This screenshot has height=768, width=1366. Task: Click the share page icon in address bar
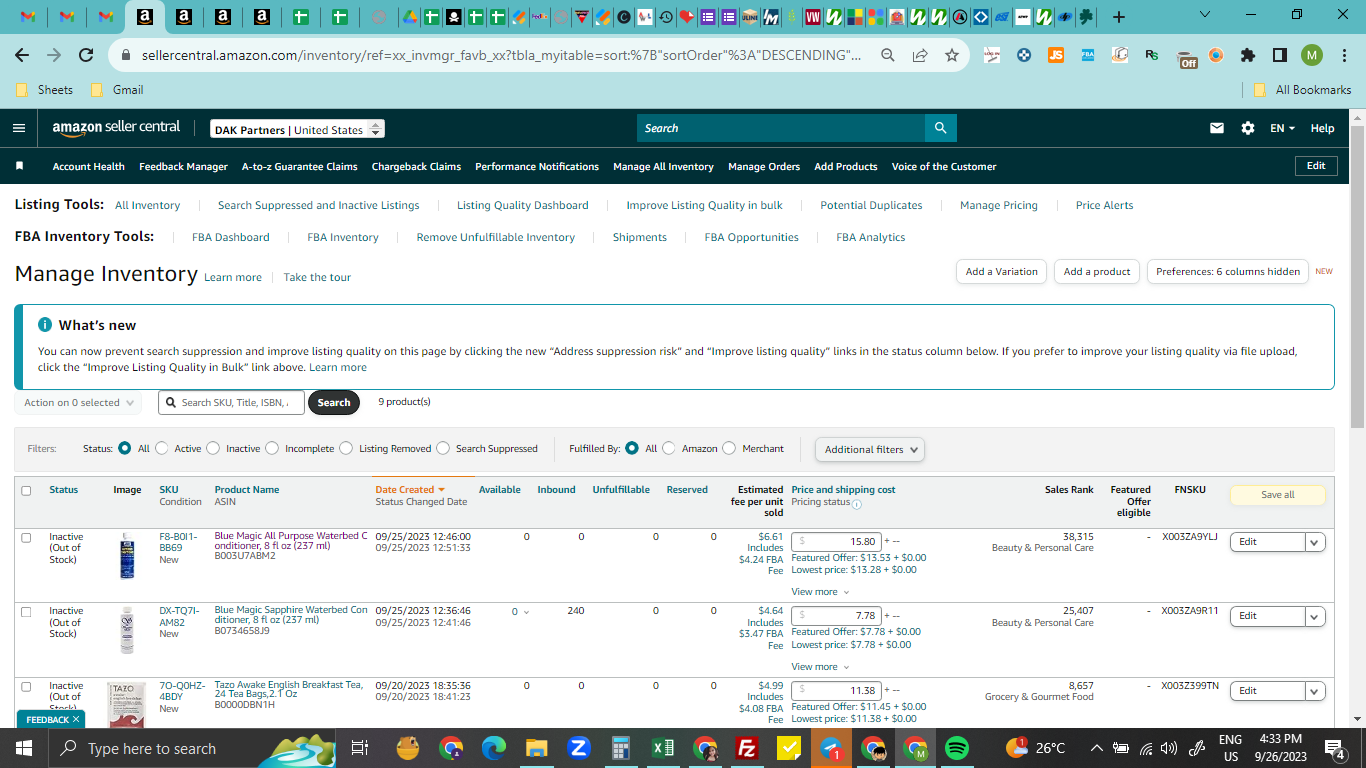(920, 55)
